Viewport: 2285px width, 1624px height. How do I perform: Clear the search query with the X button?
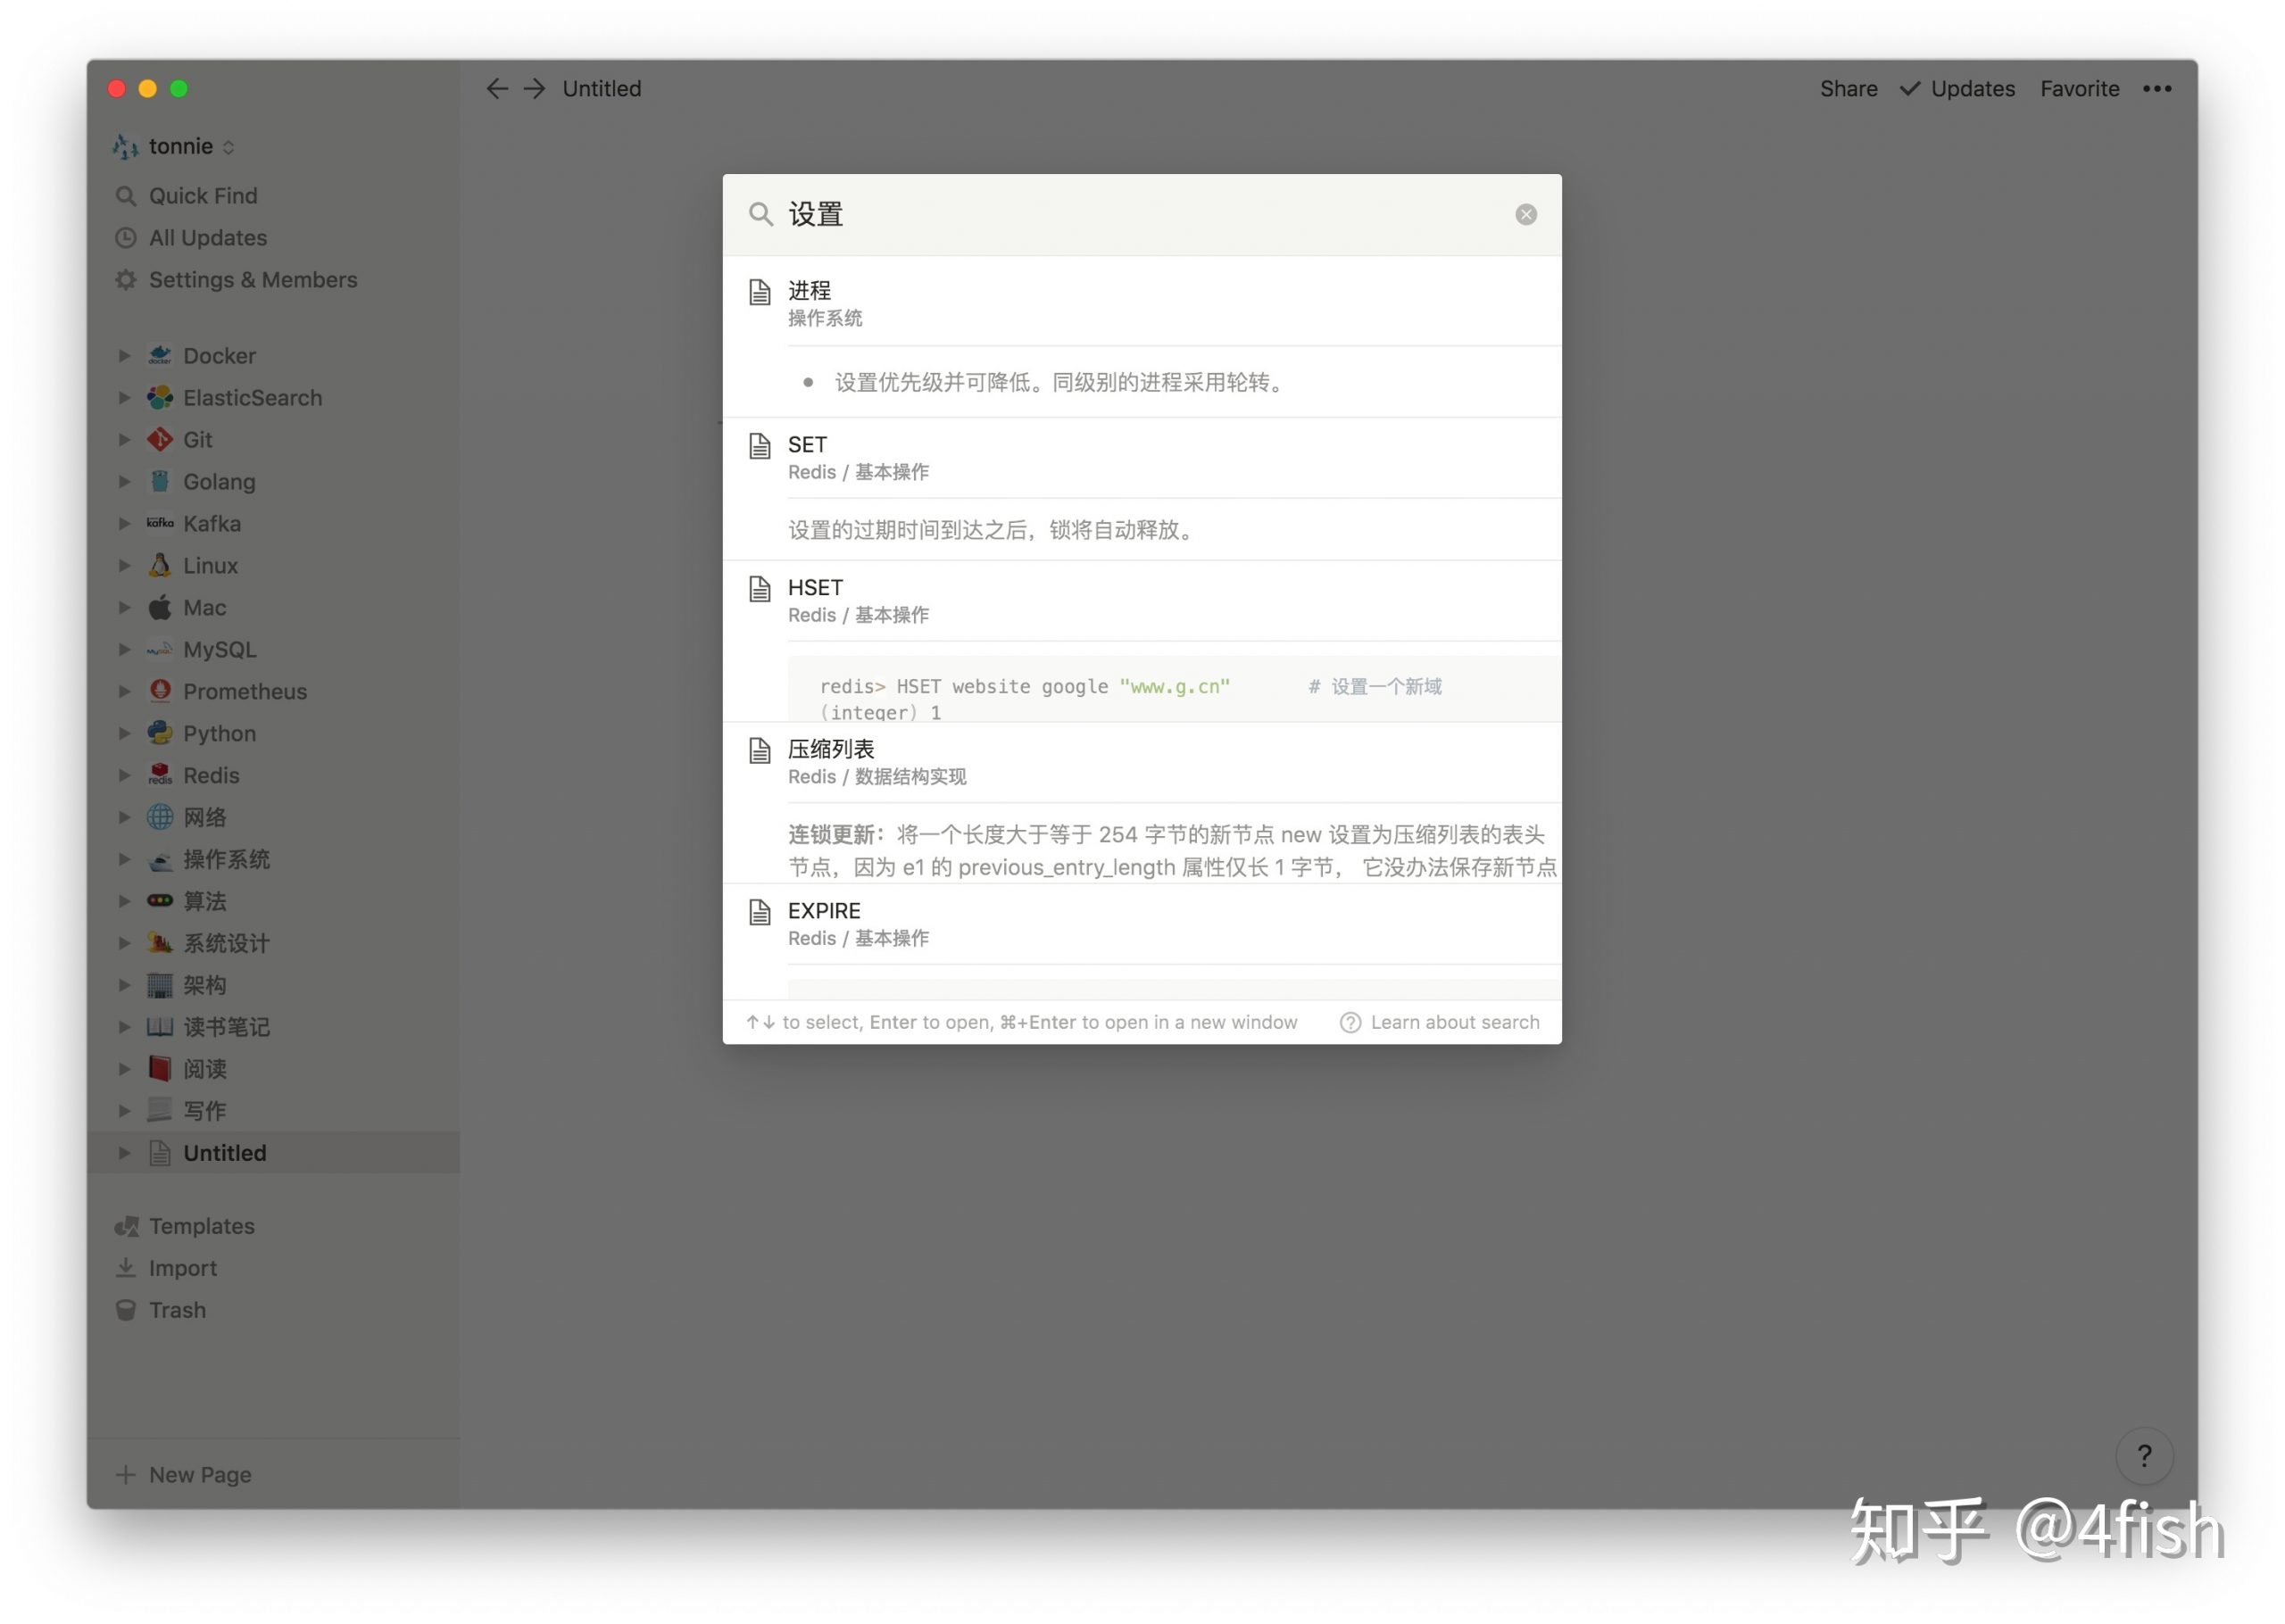coord(1526,214)
